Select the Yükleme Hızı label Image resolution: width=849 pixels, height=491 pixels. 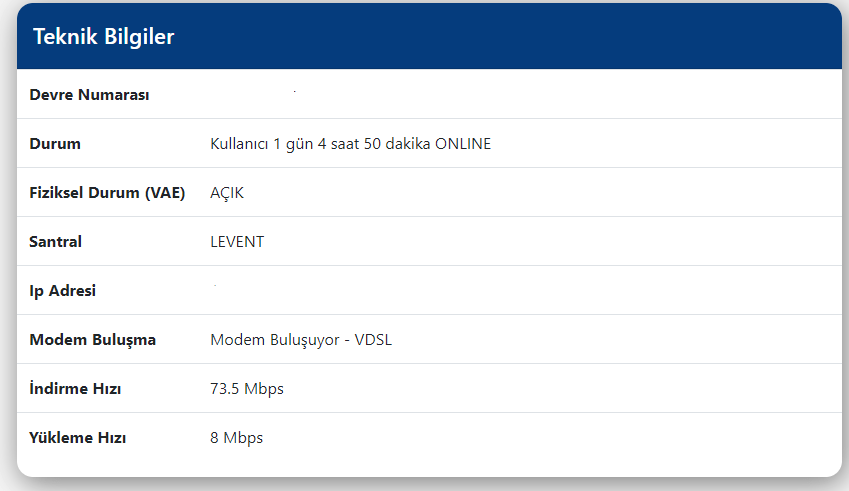[78, 438]
